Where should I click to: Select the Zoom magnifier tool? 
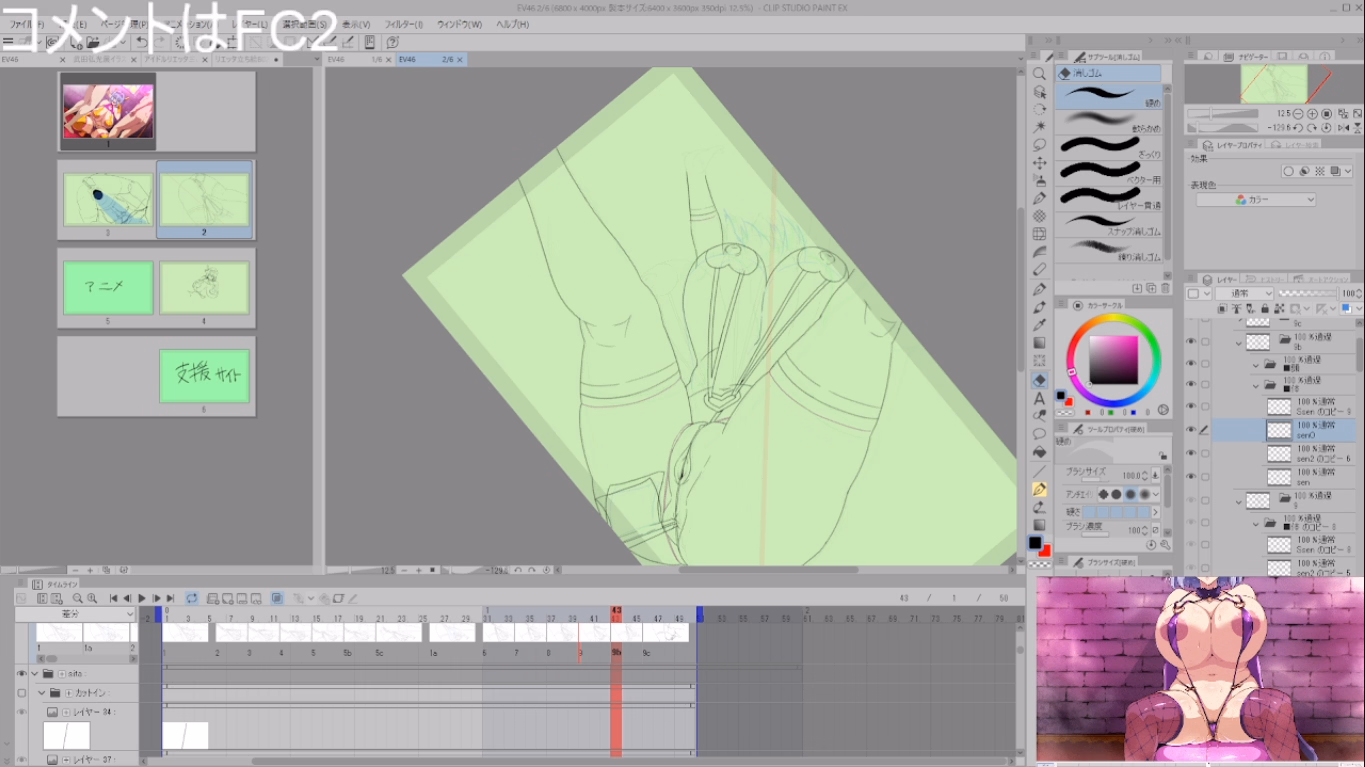(x=1039, y=74)
